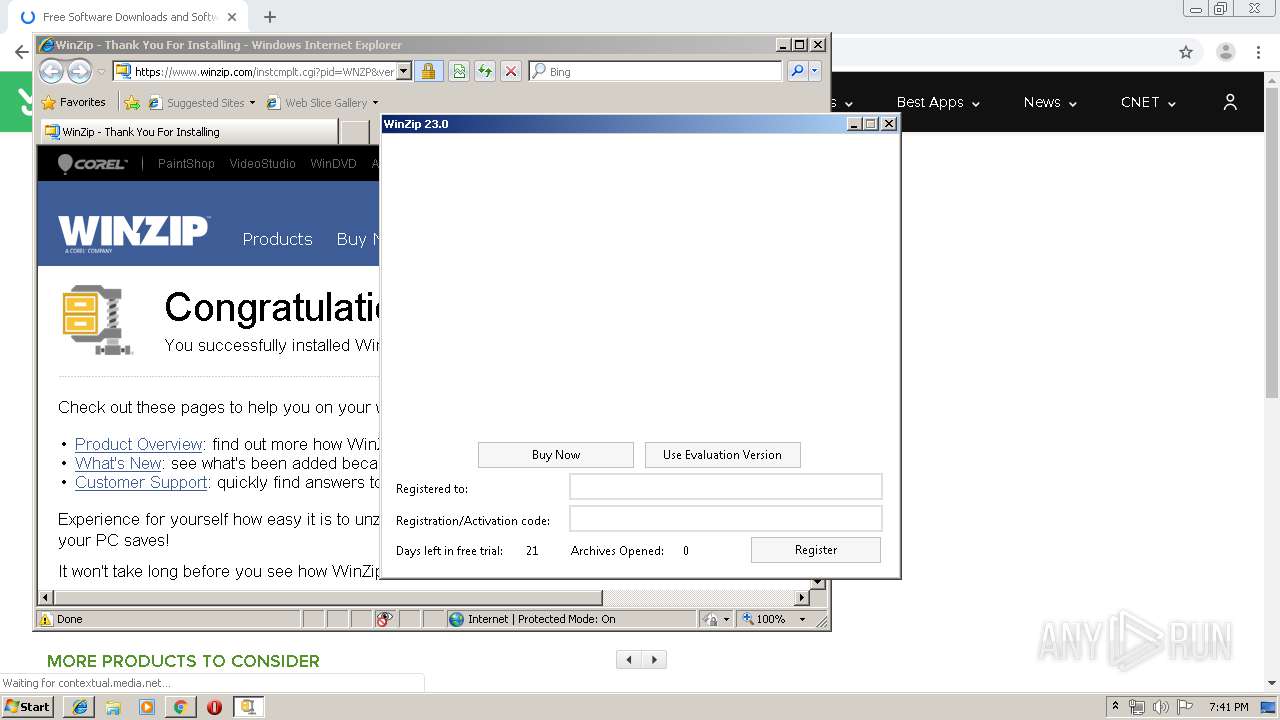
Task: Click the Register button
Action: [x=816, y=550]
